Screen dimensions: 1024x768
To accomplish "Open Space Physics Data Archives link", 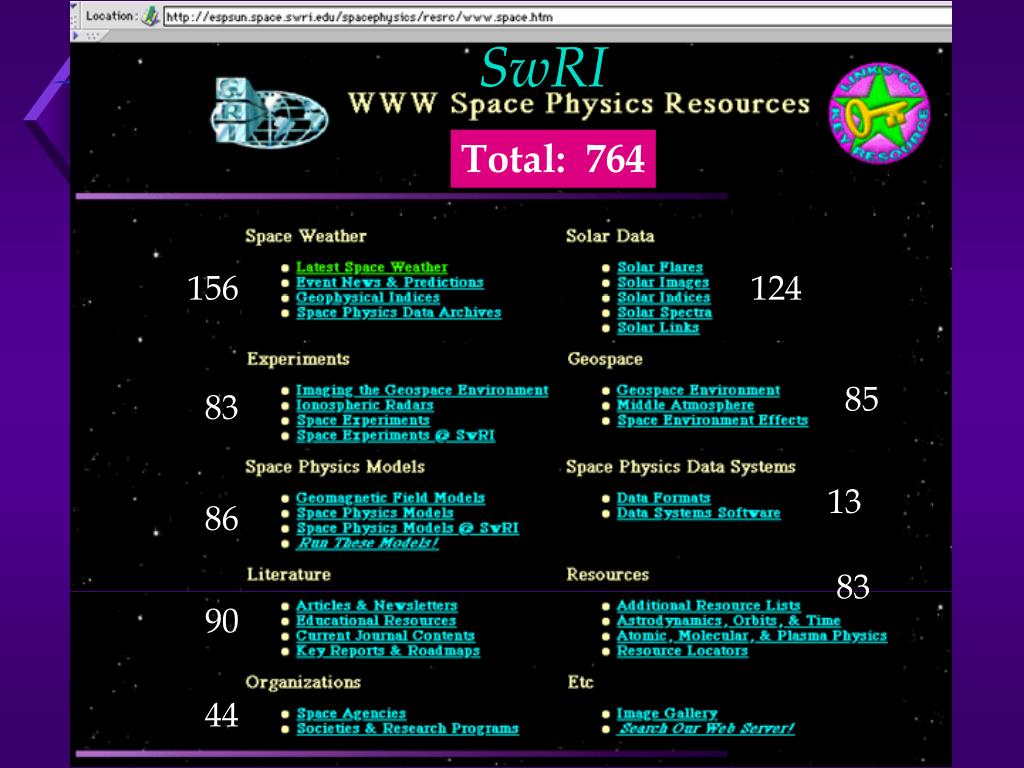I will (398, 312).
